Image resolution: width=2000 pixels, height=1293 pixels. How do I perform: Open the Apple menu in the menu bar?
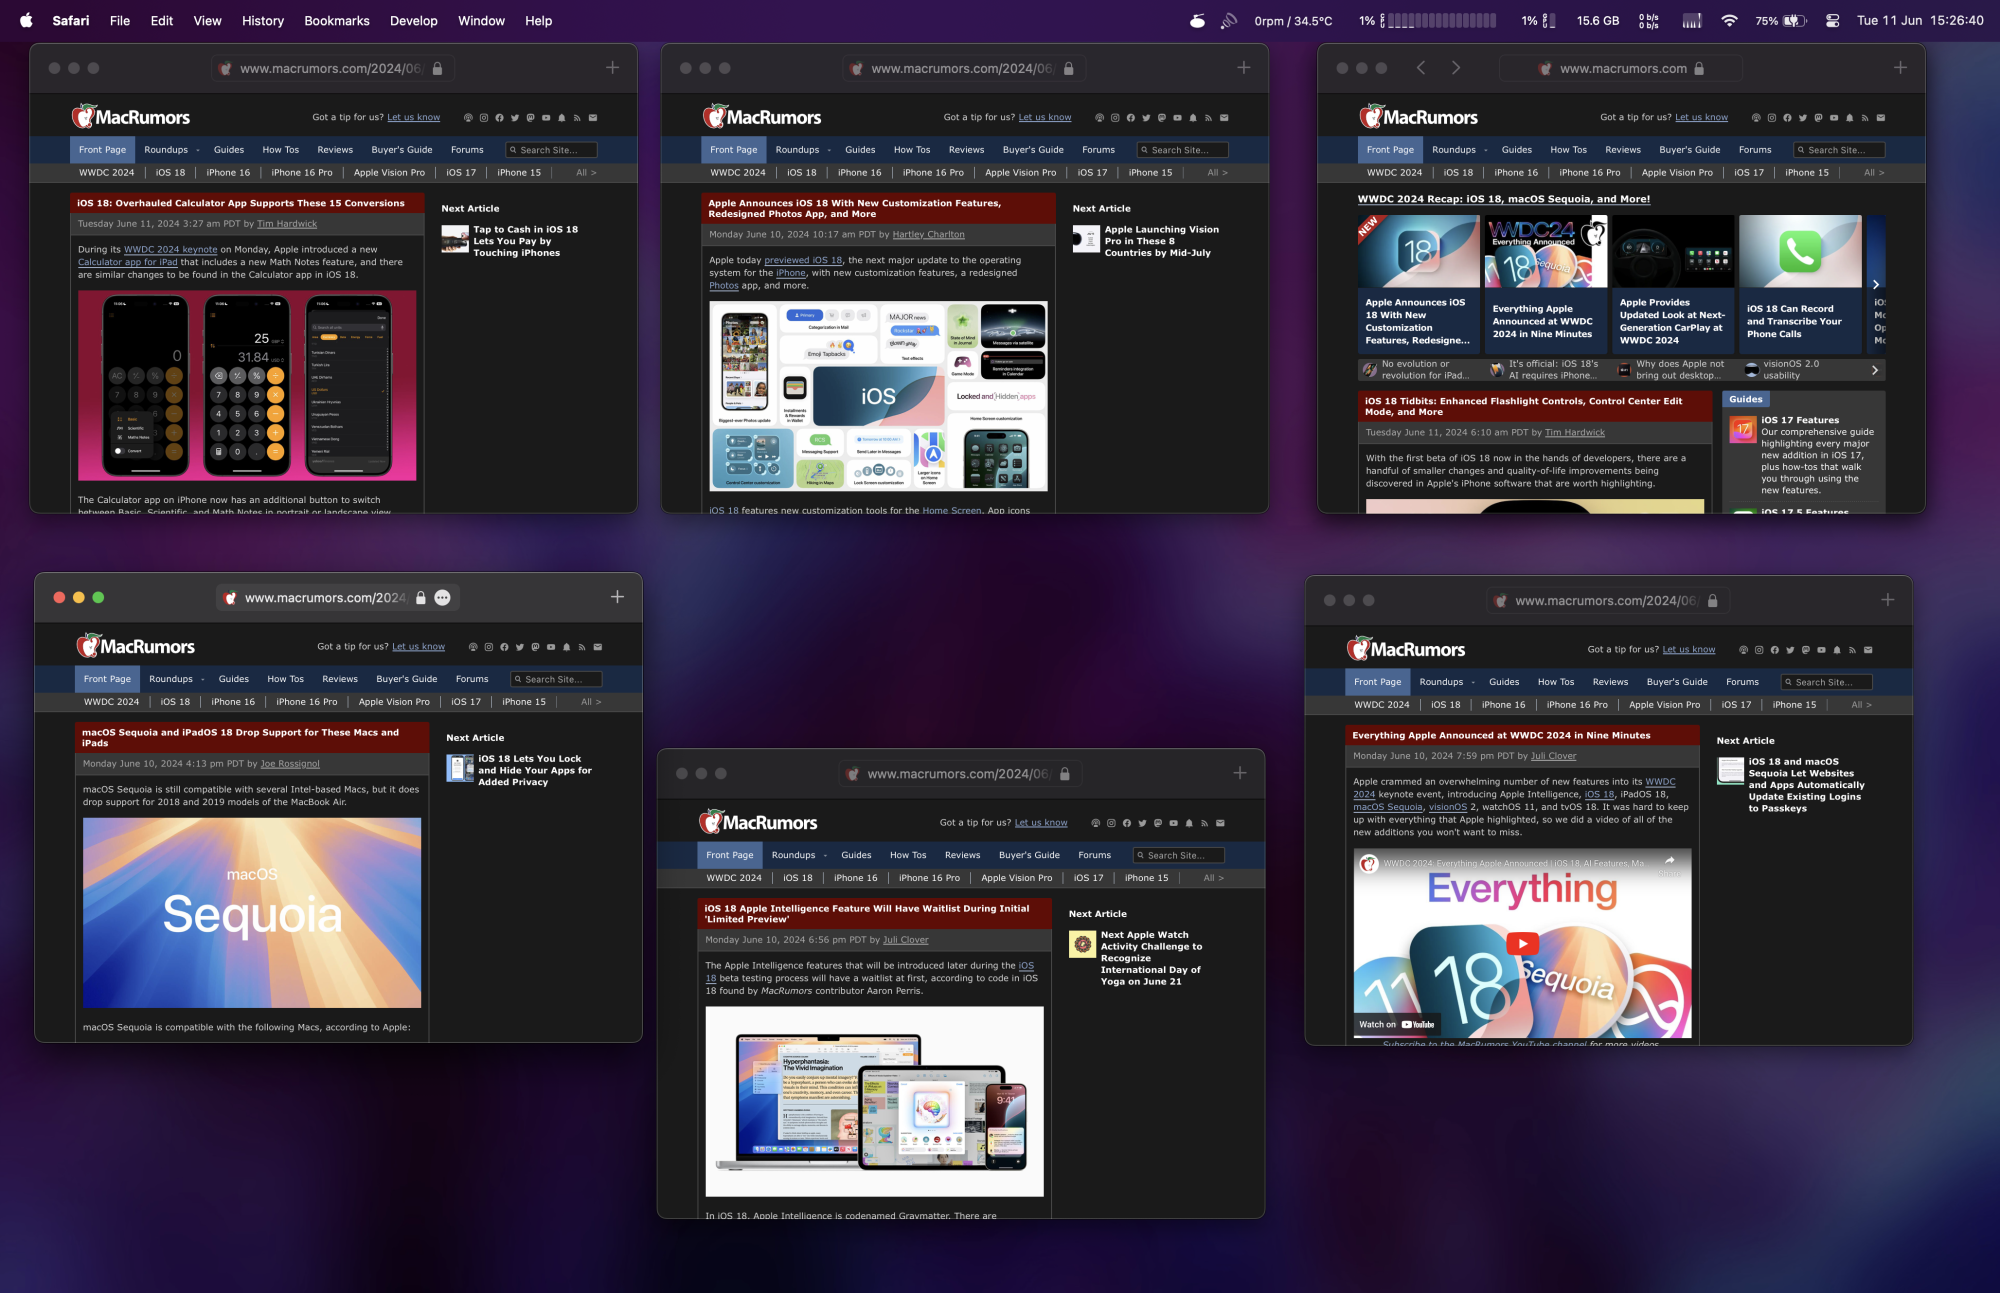click(26, 20)
